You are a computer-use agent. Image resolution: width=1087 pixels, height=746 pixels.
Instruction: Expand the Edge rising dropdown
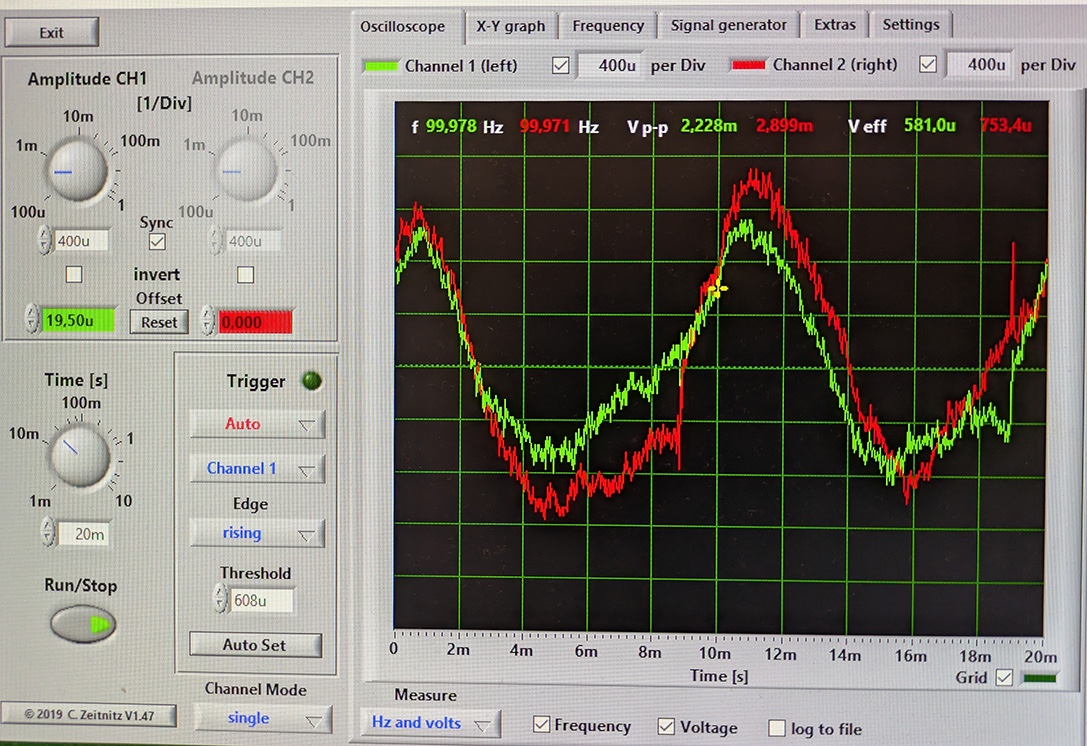click(x=257, y=534)
